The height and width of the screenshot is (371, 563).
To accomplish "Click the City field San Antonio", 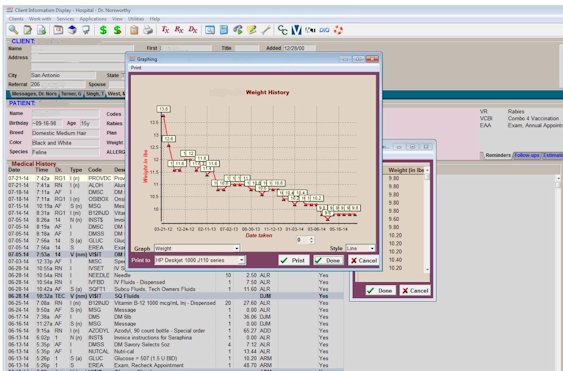I will pos(63,75).
